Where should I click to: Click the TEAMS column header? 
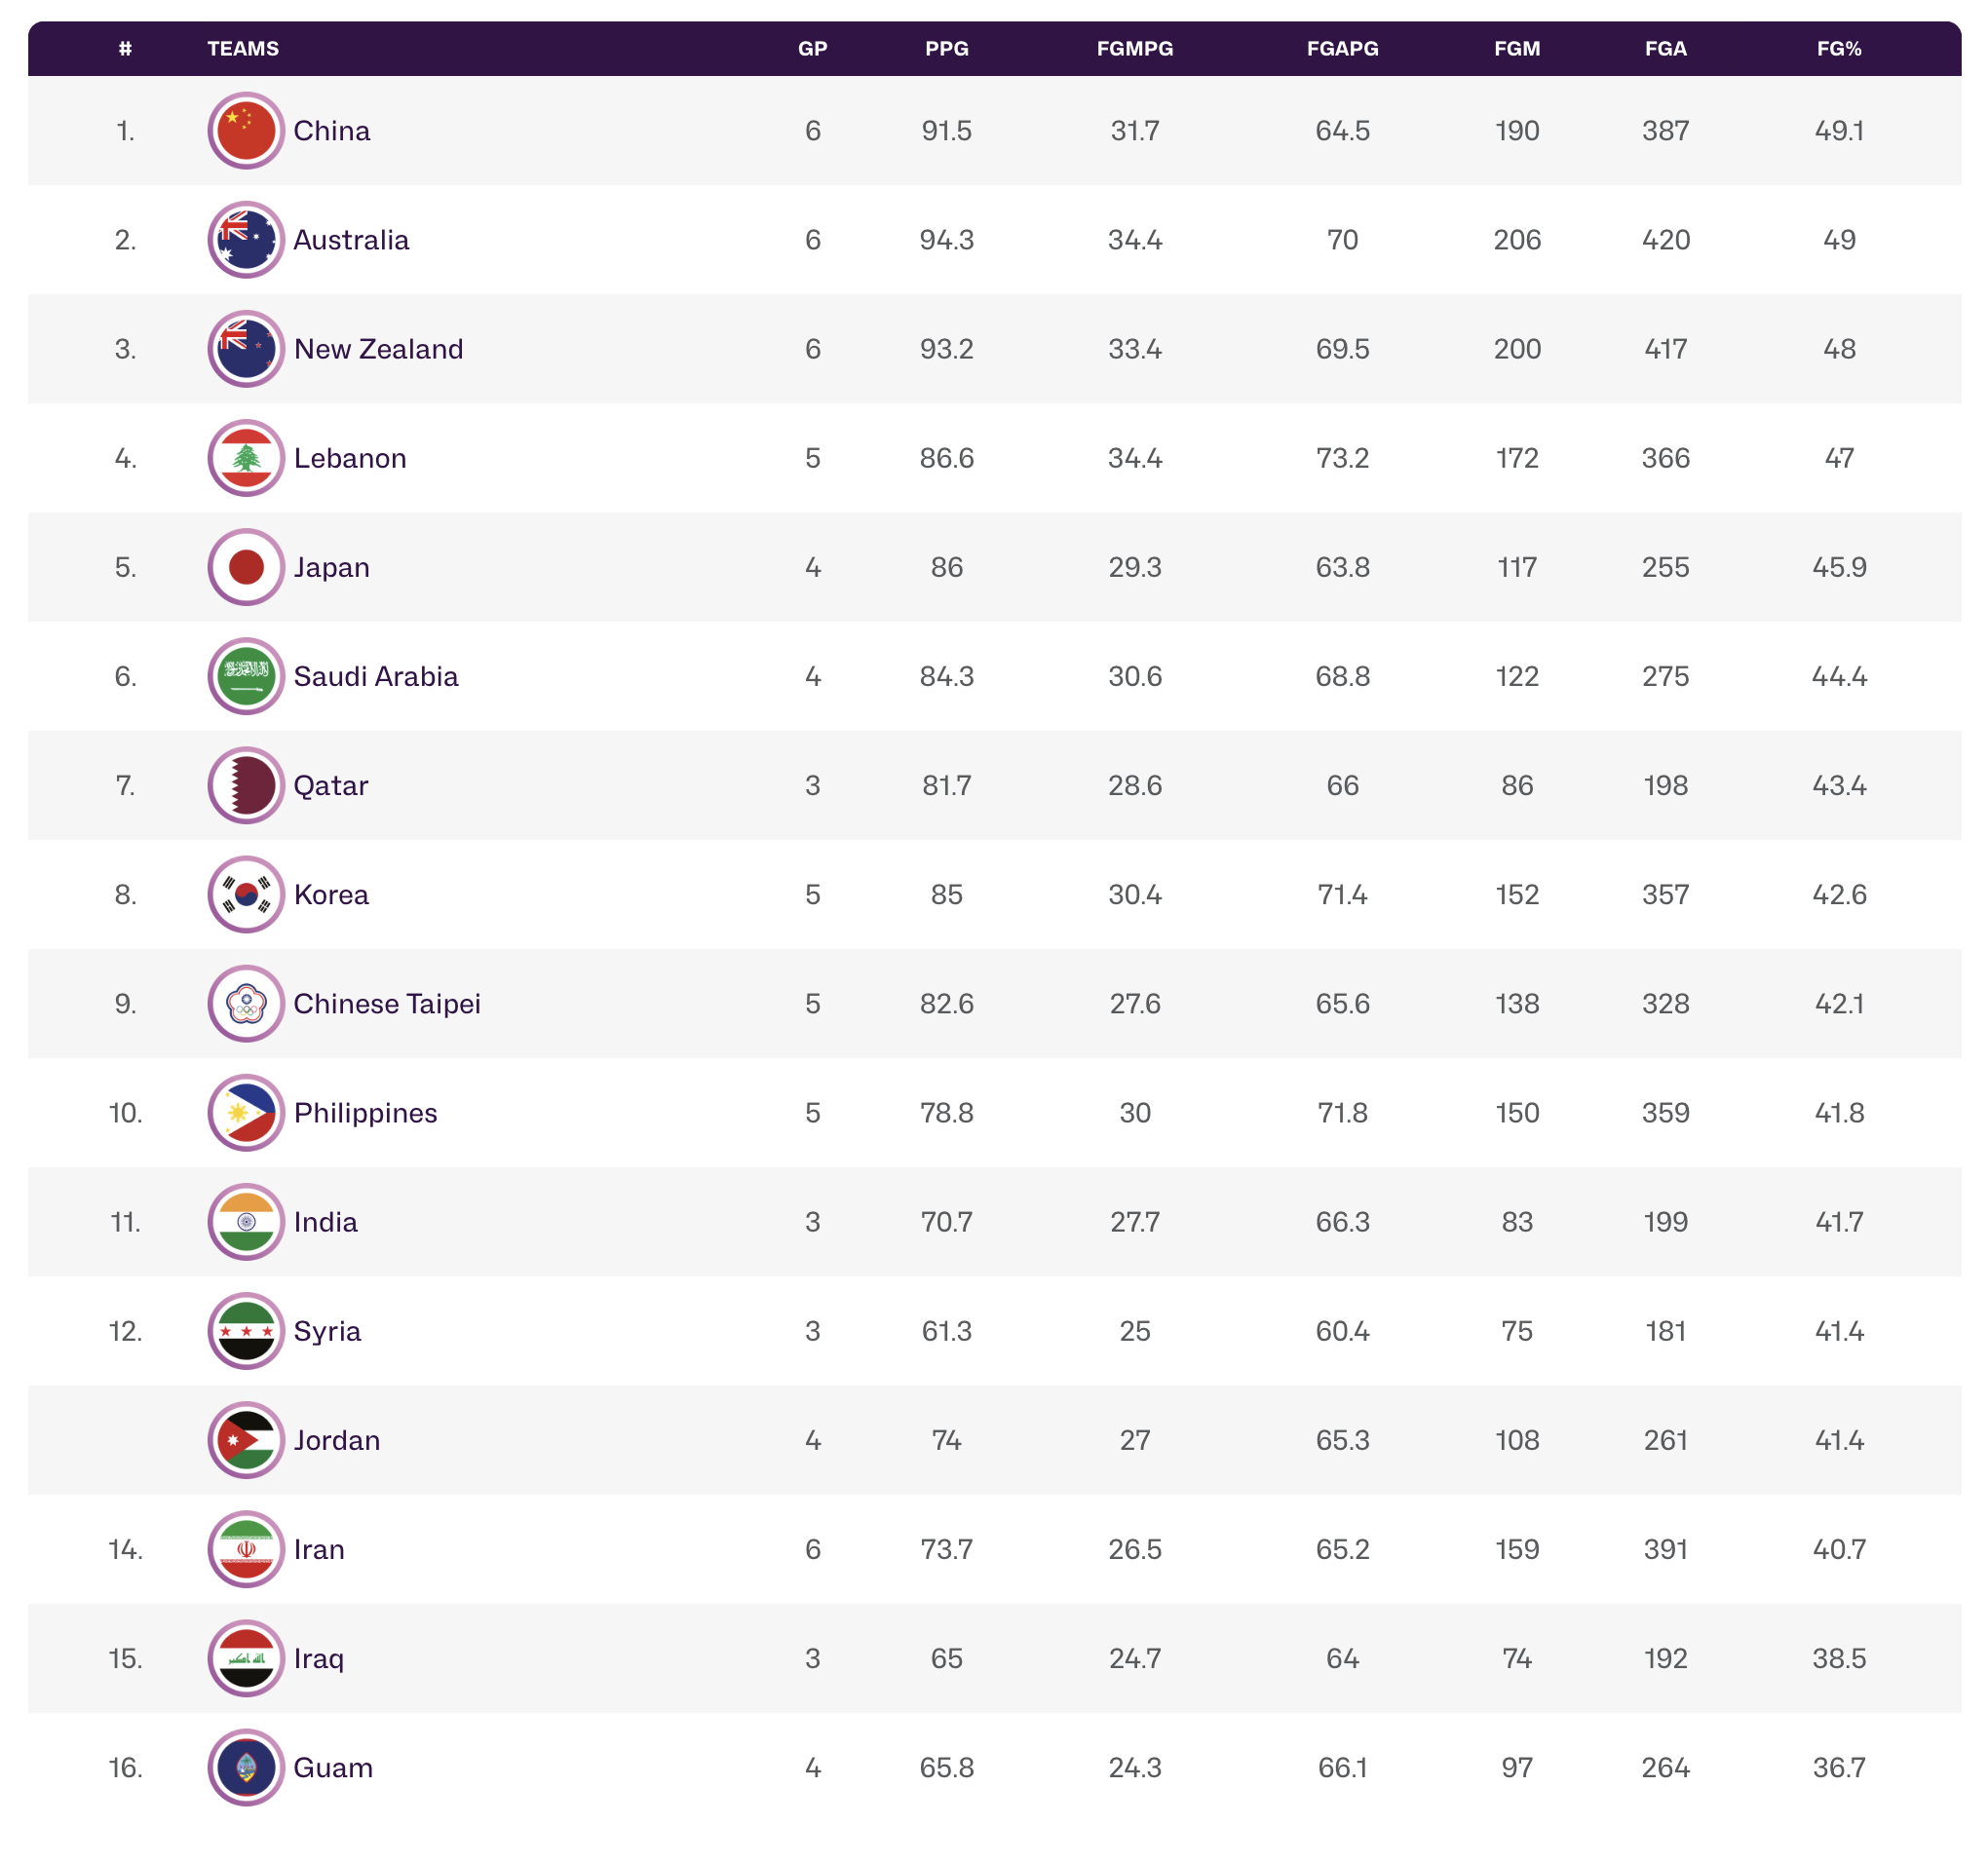click(x=243, y=49)
